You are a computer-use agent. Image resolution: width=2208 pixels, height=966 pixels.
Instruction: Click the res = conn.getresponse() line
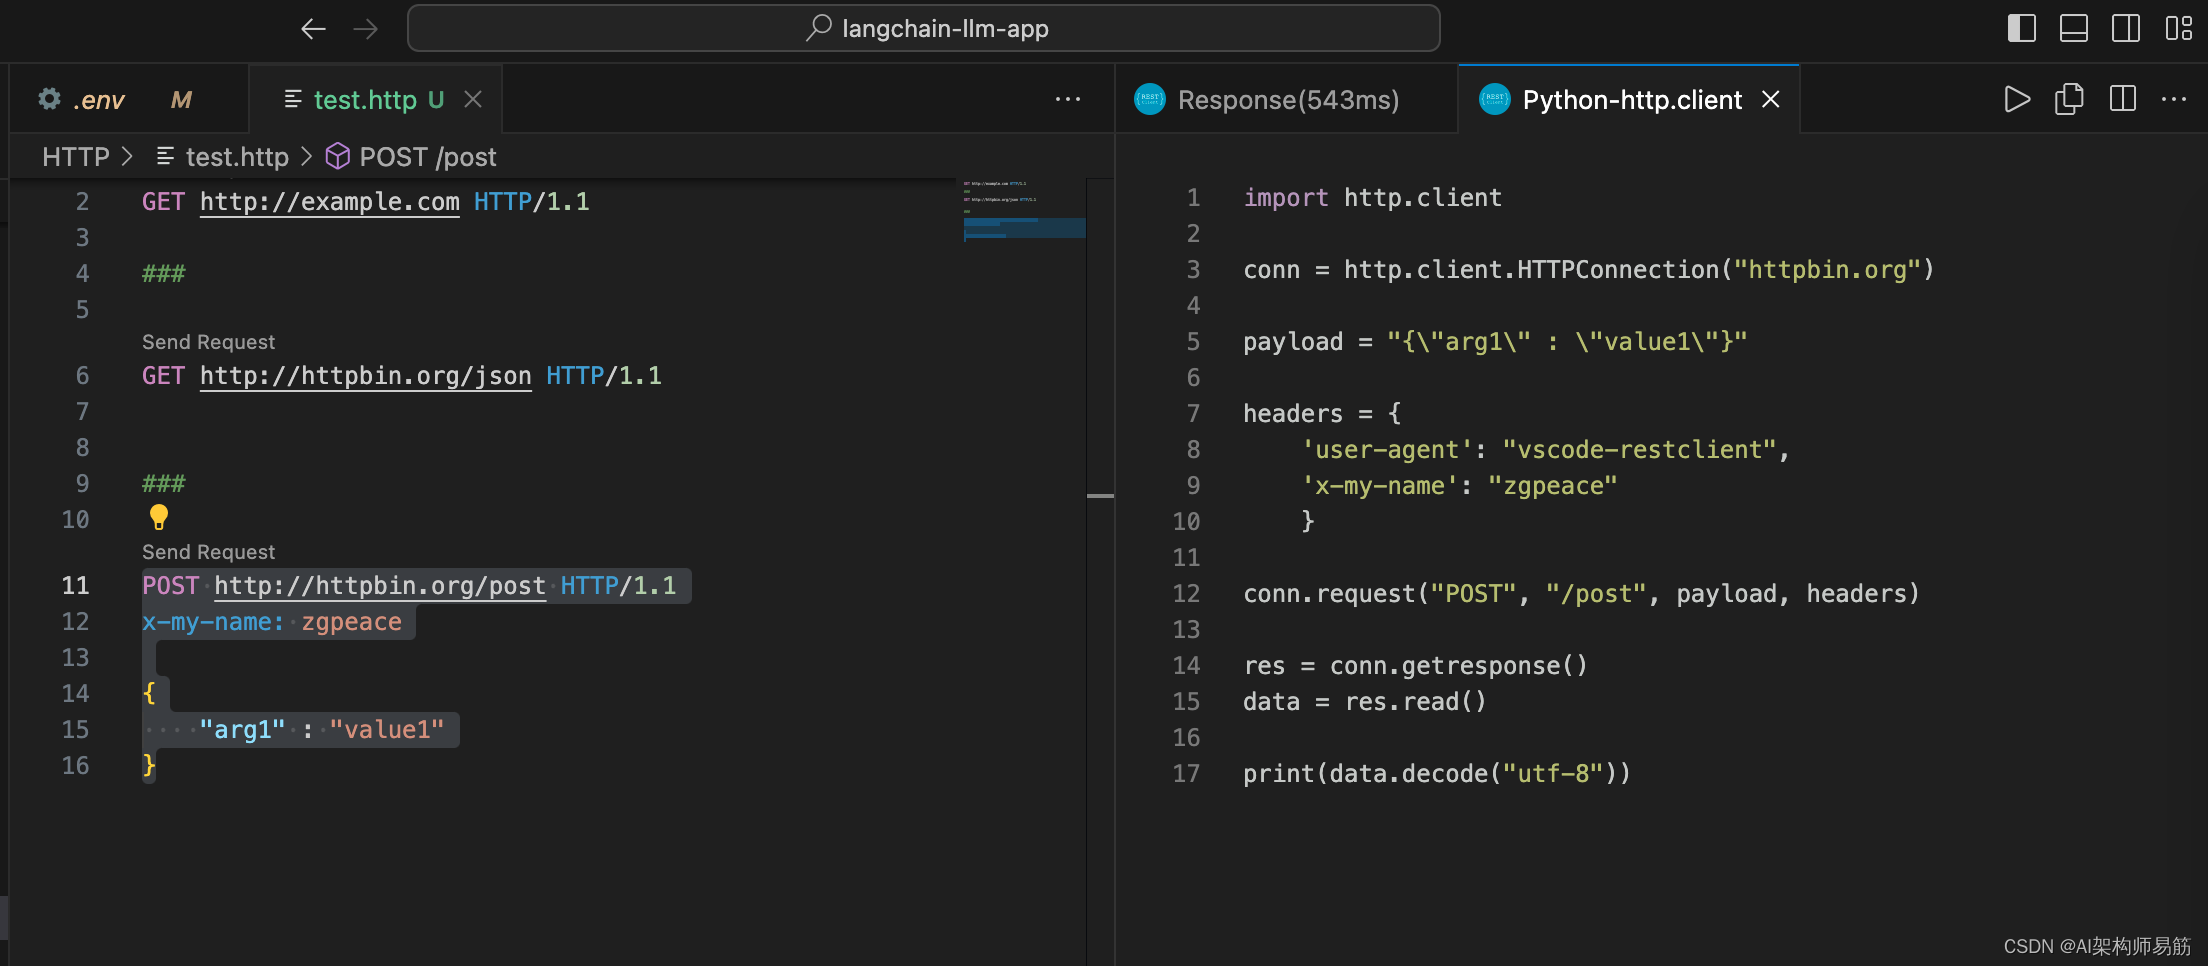tap(1415, 666)
